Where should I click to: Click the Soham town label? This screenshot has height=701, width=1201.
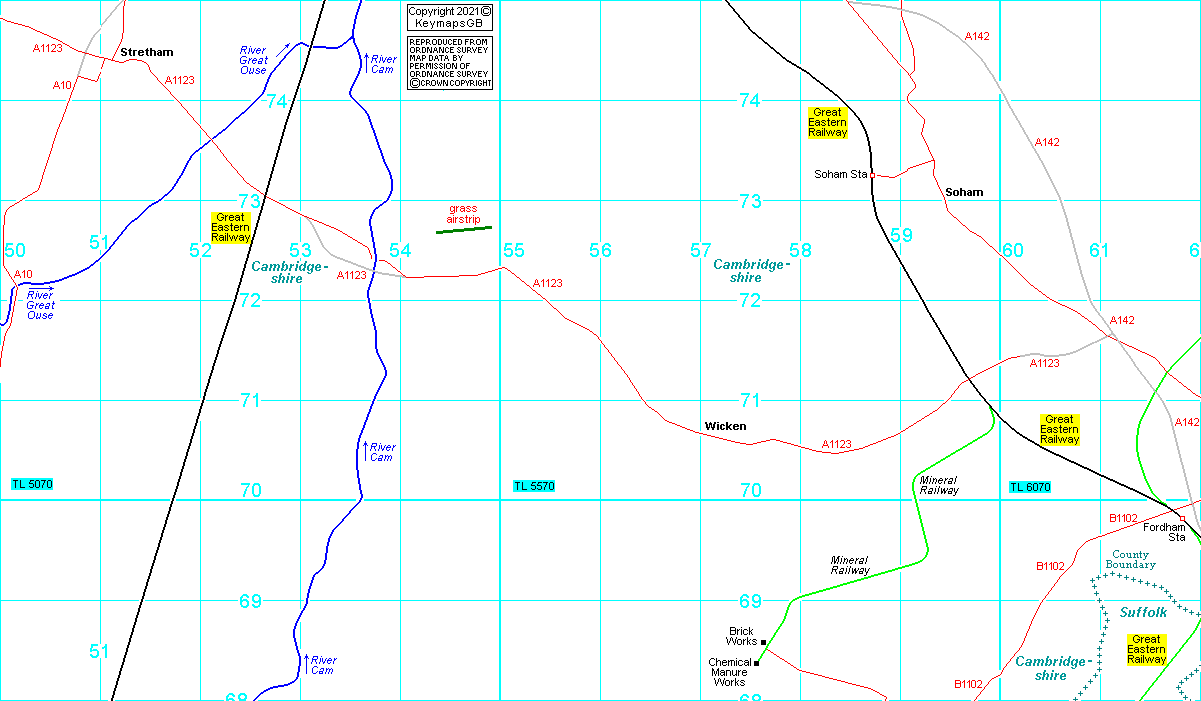tap(964, 192)
